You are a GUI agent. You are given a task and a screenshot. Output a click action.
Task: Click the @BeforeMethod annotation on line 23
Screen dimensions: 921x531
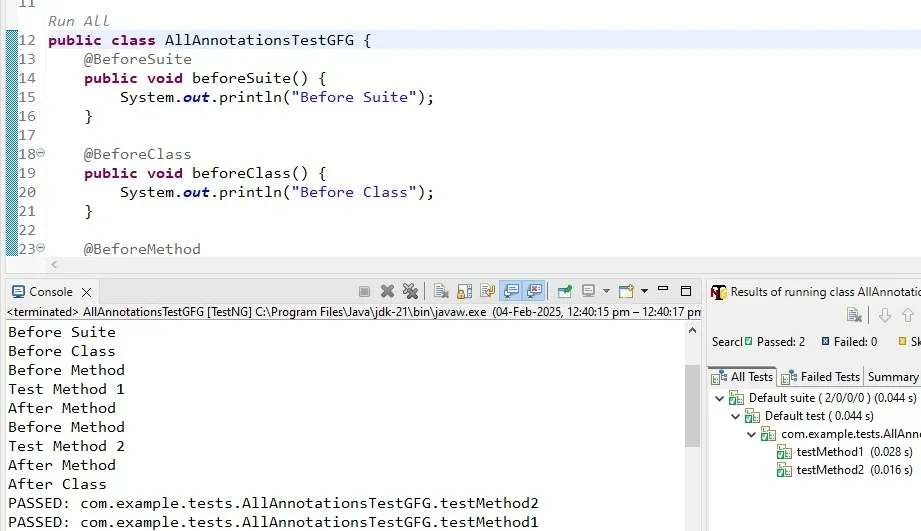coord(142,249)
